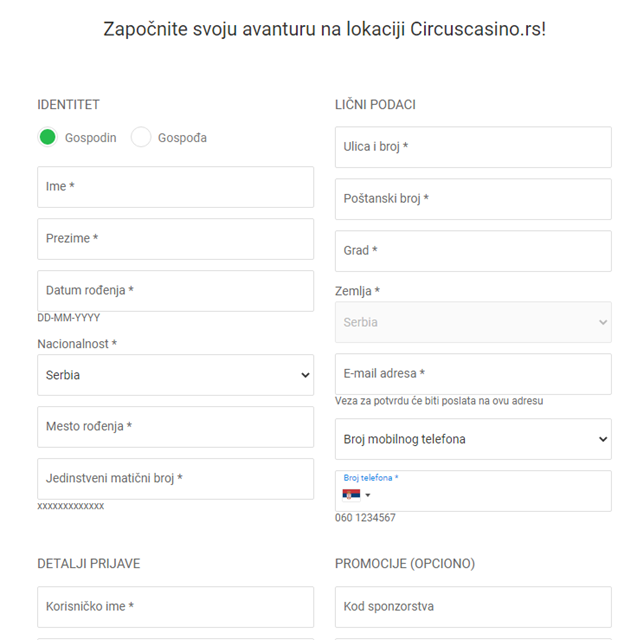Open the Nacionalnost dropdown

point(175,375)
